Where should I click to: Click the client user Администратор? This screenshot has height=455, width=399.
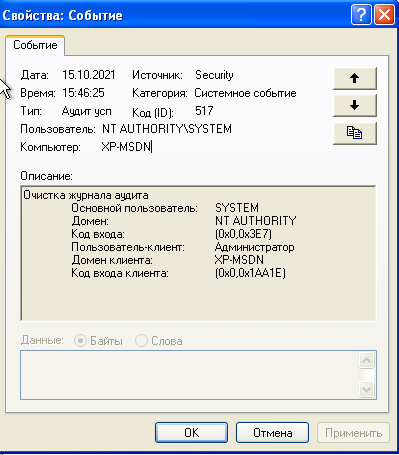[255, 247]
